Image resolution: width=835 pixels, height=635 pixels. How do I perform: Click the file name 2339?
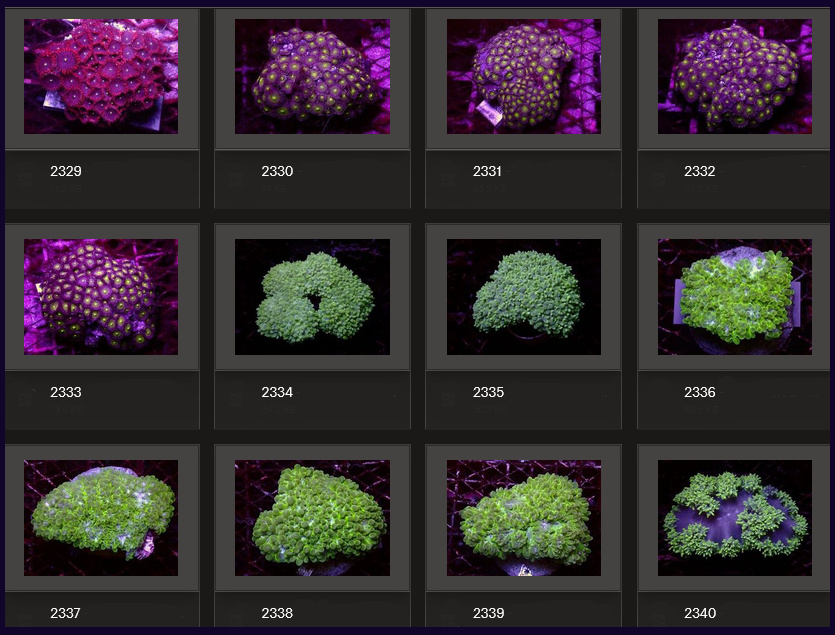tap(488, 613)
